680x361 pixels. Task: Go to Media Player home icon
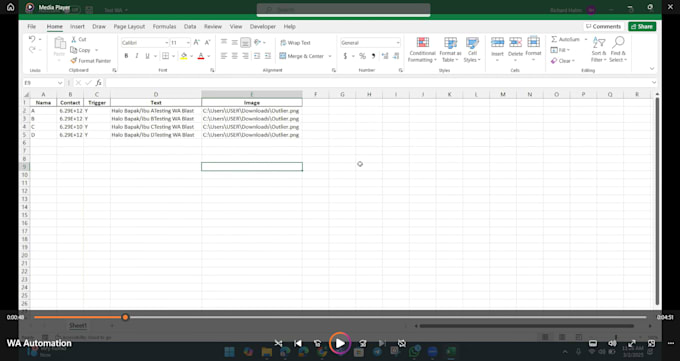10,7
